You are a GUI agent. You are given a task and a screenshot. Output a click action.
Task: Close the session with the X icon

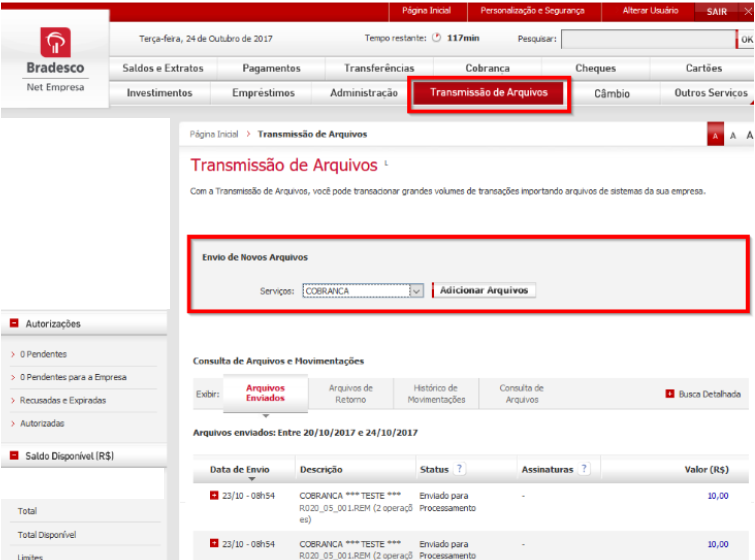click(748, 12)
